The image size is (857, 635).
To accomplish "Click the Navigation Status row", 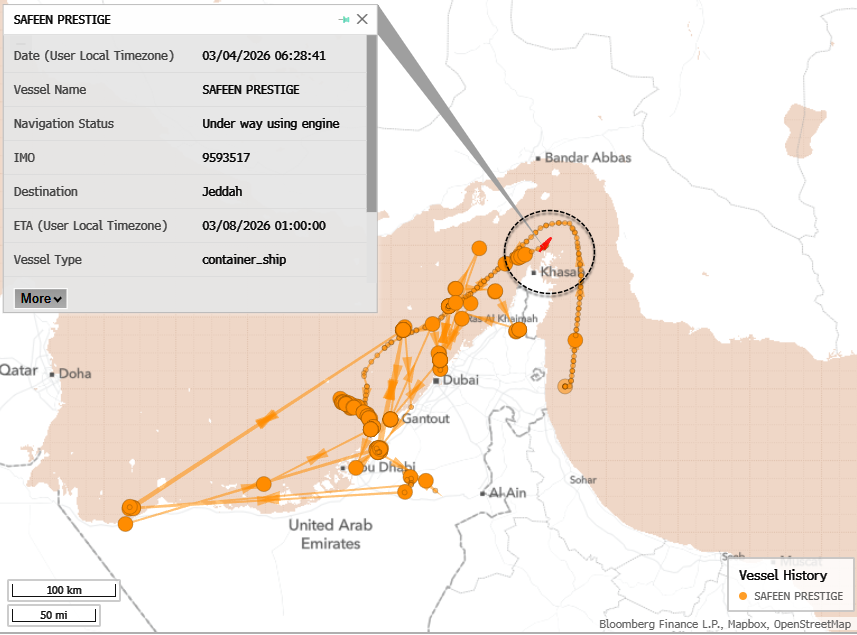I will 188,124.
